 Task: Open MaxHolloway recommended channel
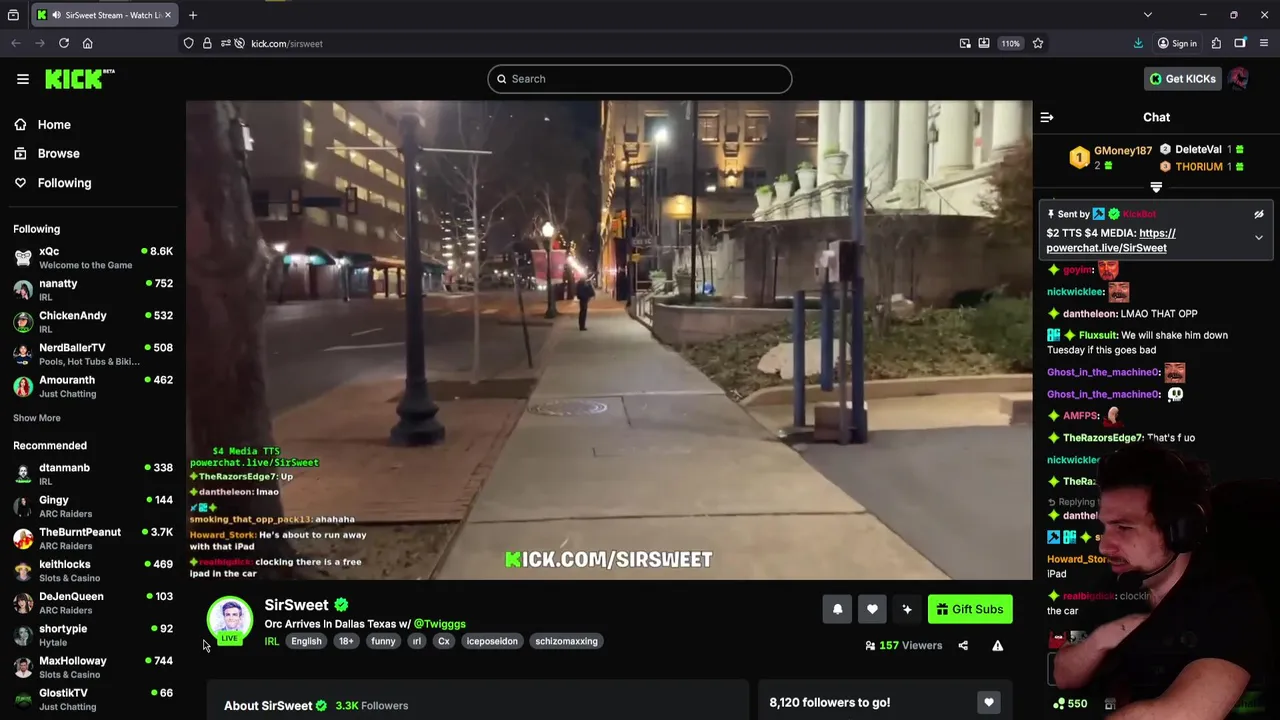point(93,667)
